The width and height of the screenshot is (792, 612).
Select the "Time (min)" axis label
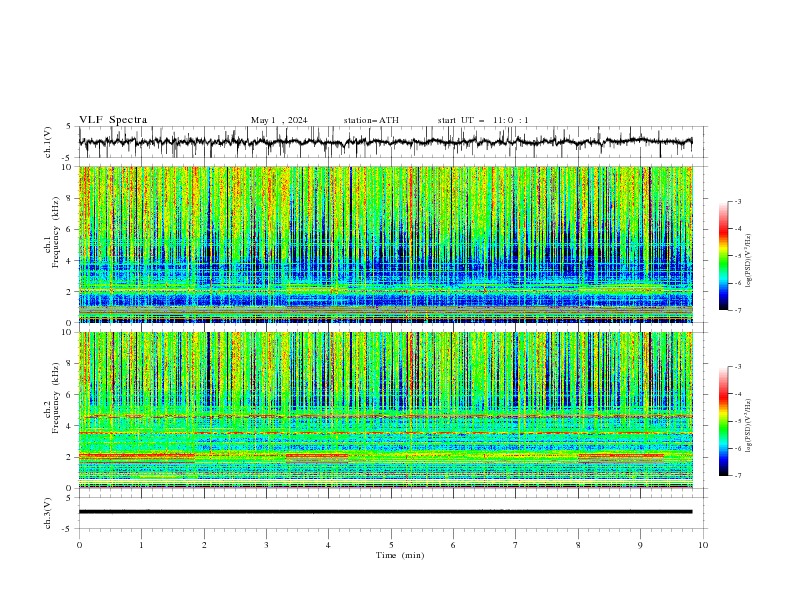pyautogui.click(x=400, y=555)
